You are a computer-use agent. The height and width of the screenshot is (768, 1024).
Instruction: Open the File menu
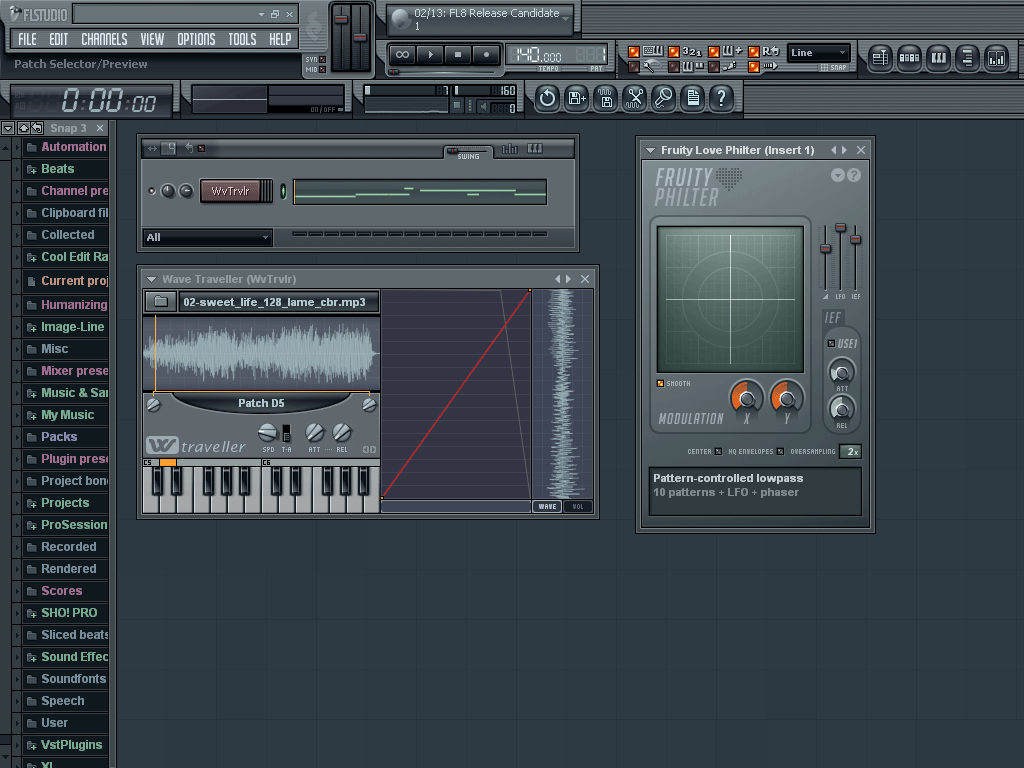[27, 39]
